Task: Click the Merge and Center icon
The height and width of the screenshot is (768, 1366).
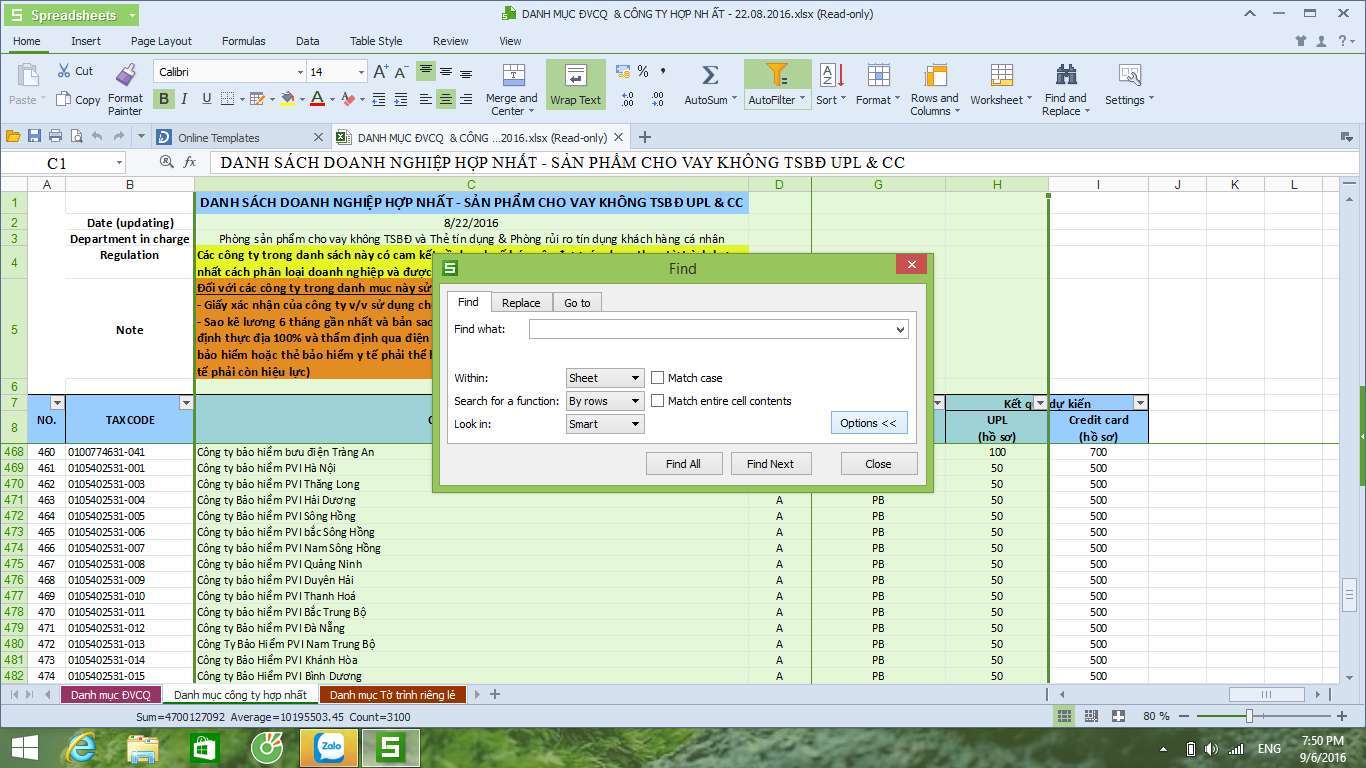Action: point(512,76)
